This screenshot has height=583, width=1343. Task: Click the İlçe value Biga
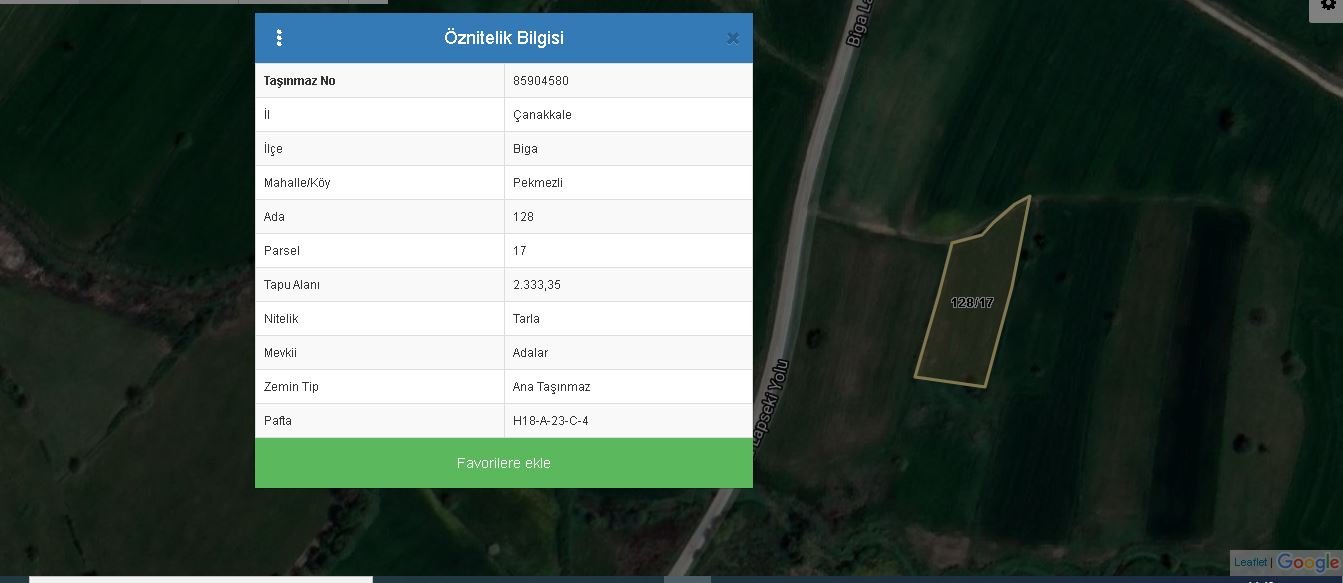(525, 149)
